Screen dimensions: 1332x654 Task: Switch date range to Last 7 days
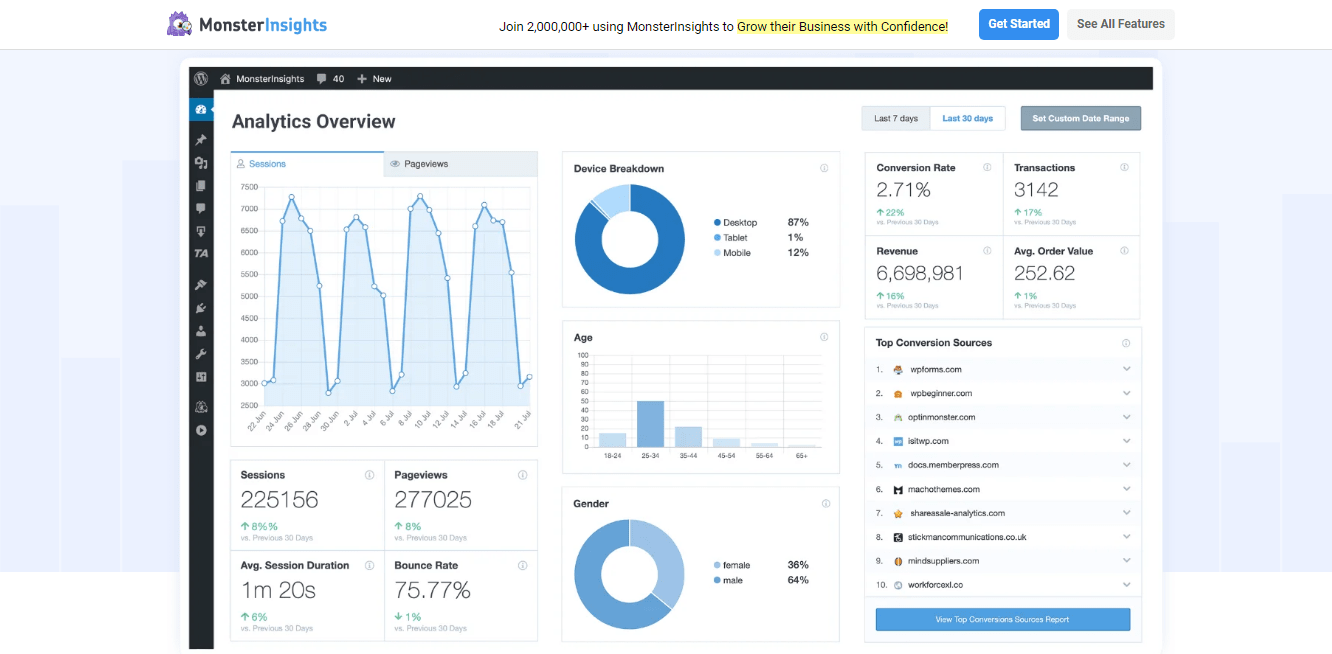coord(896,118)
